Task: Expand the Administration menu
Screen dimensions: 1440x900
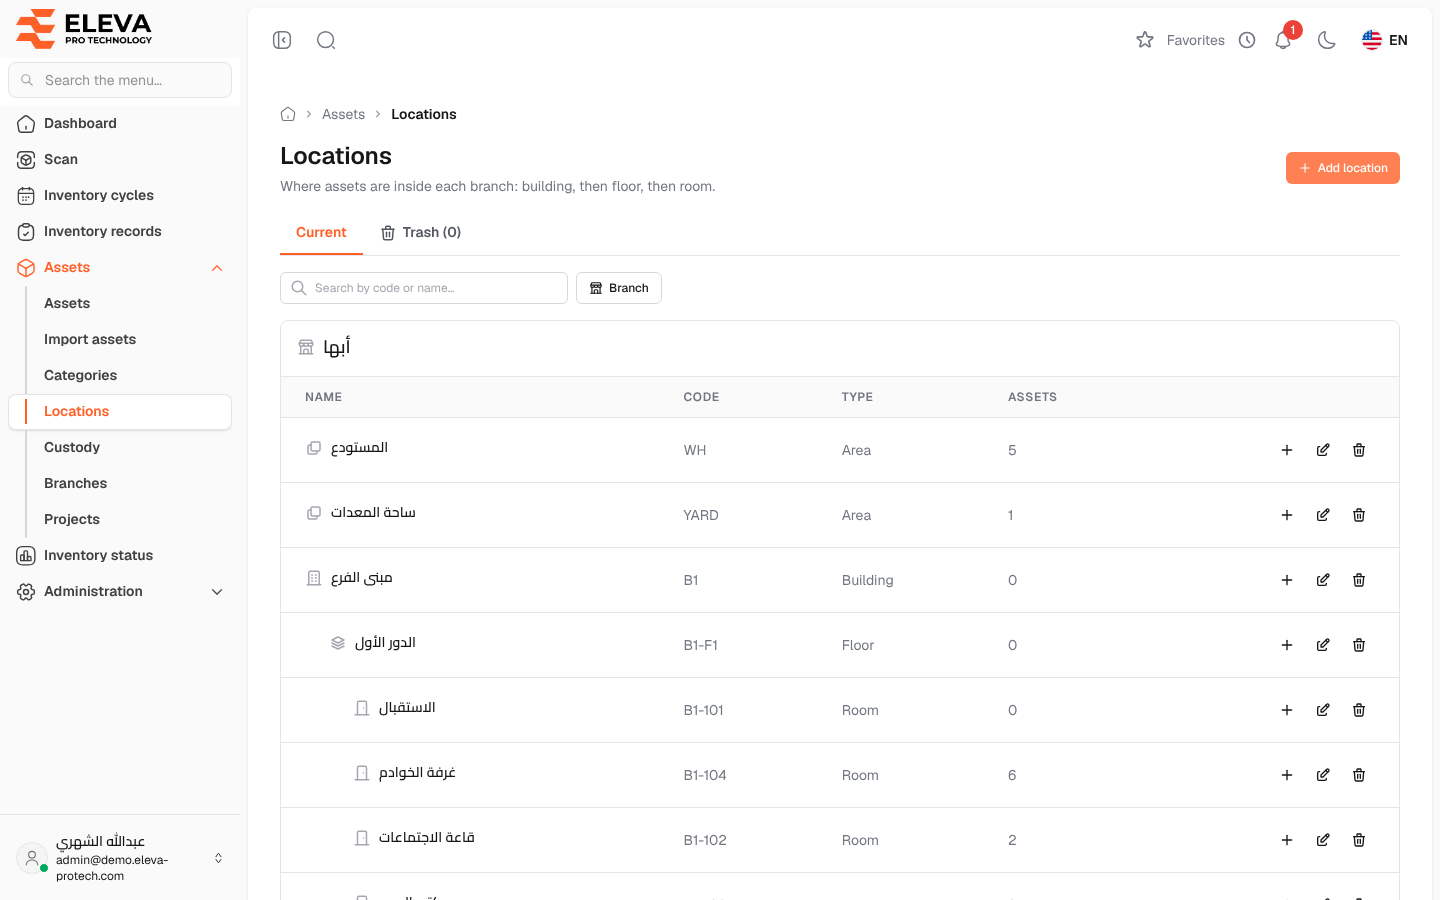Action: click(x=120, y=591)
